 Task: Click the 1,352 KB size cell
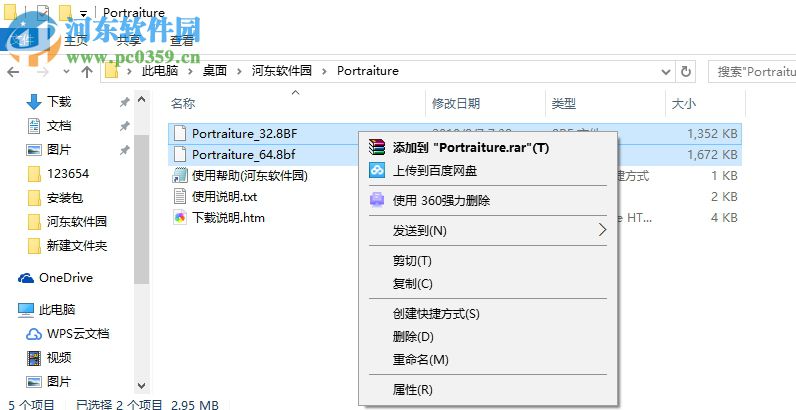(x=712, y=133)
